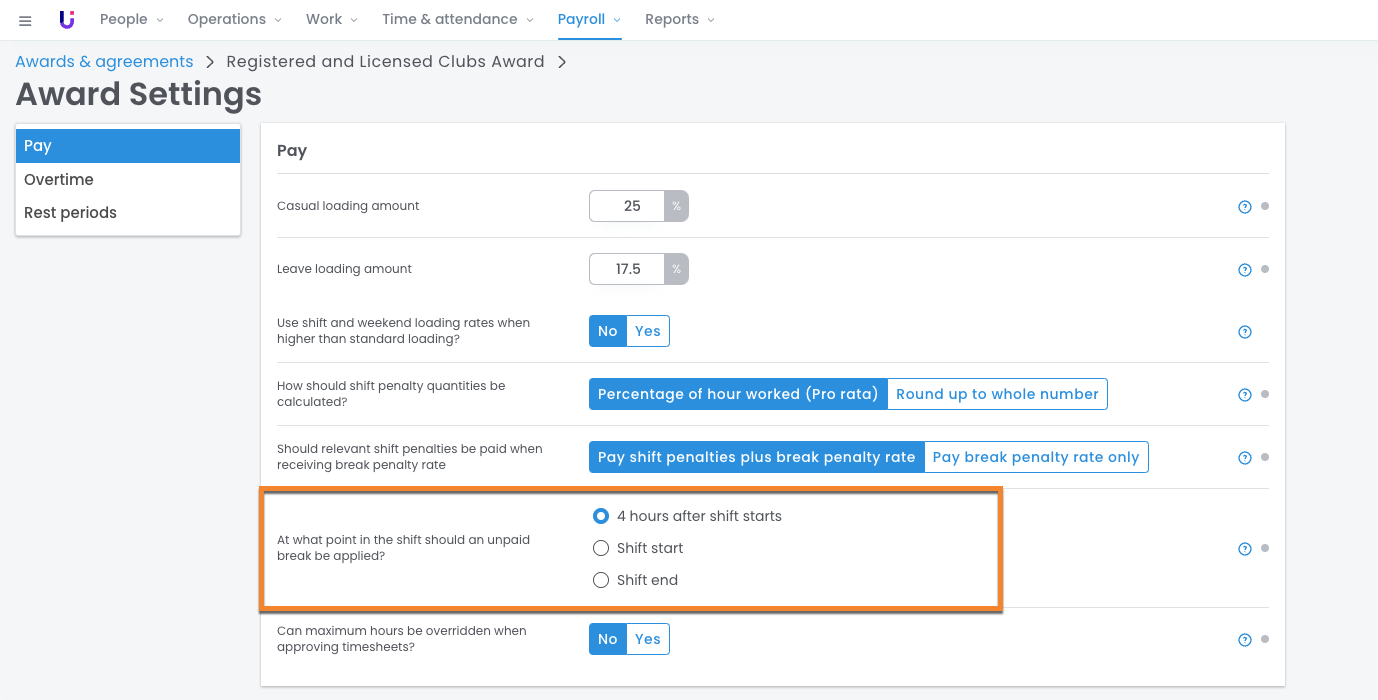This screenshot has width=1378, height=700.
Task: Open help for shift penalty quantities calculation
Action: (1245, 395)
